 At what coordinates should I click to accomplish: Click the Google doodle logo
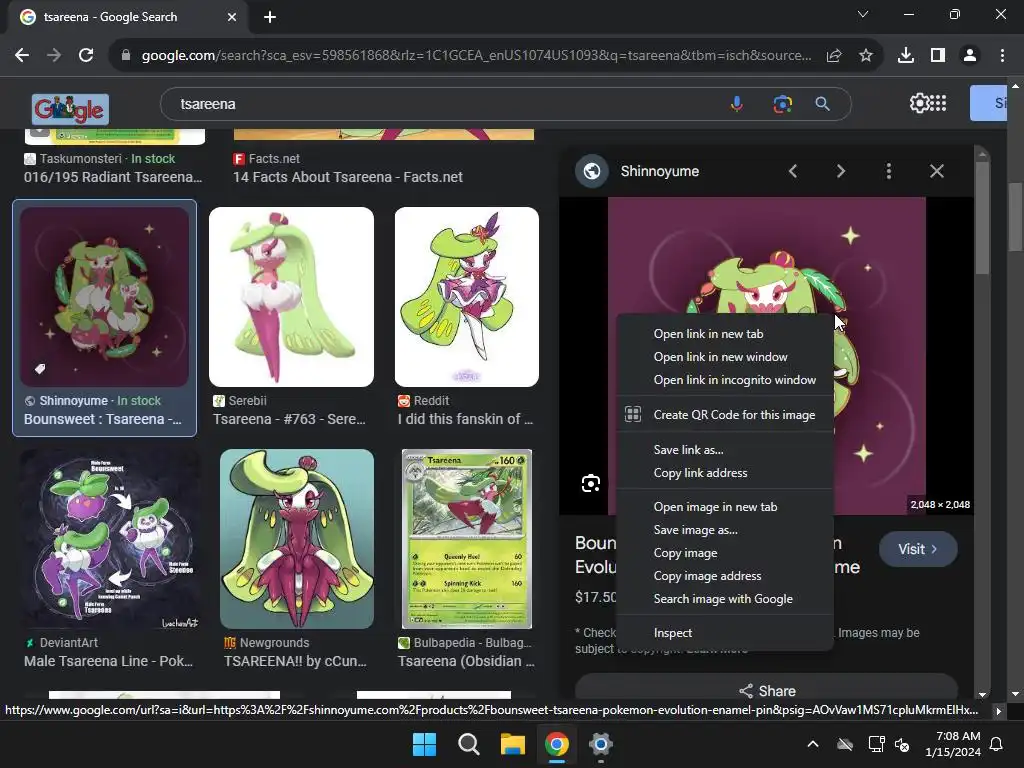(x=71, y=109)
